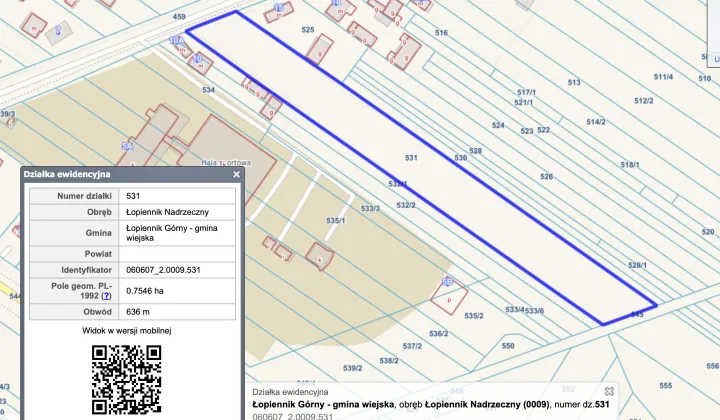Click the Powiat row label
The height and width of the screenshot is (420, 720).
point(98,254)
